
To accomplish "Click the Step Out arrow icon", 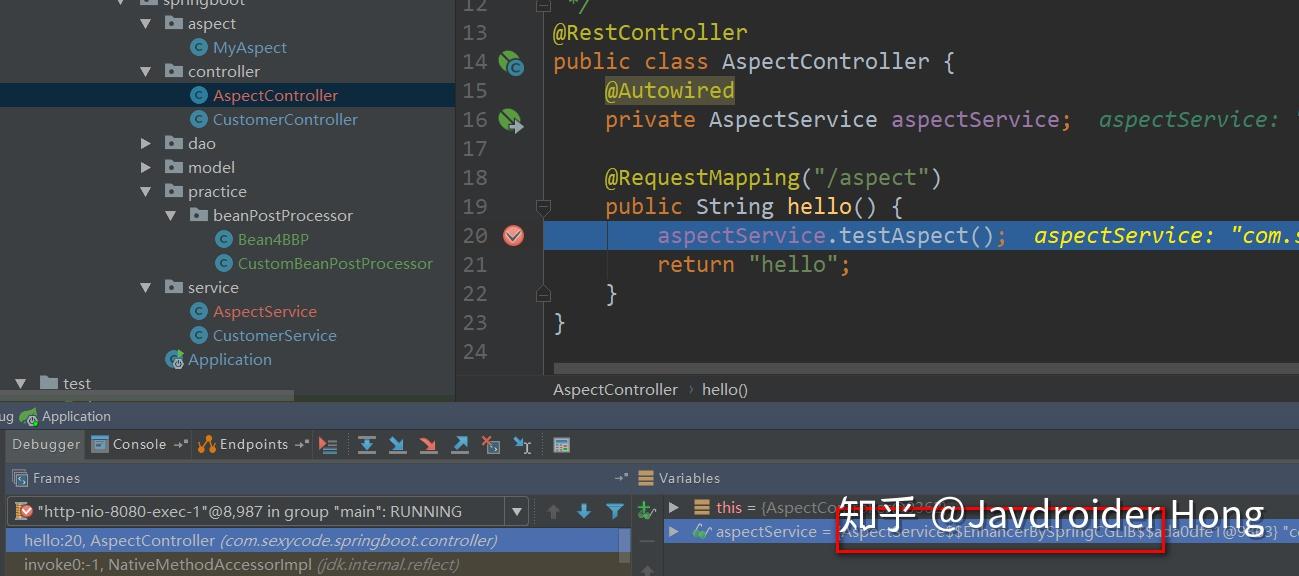I will pos(460,444).
